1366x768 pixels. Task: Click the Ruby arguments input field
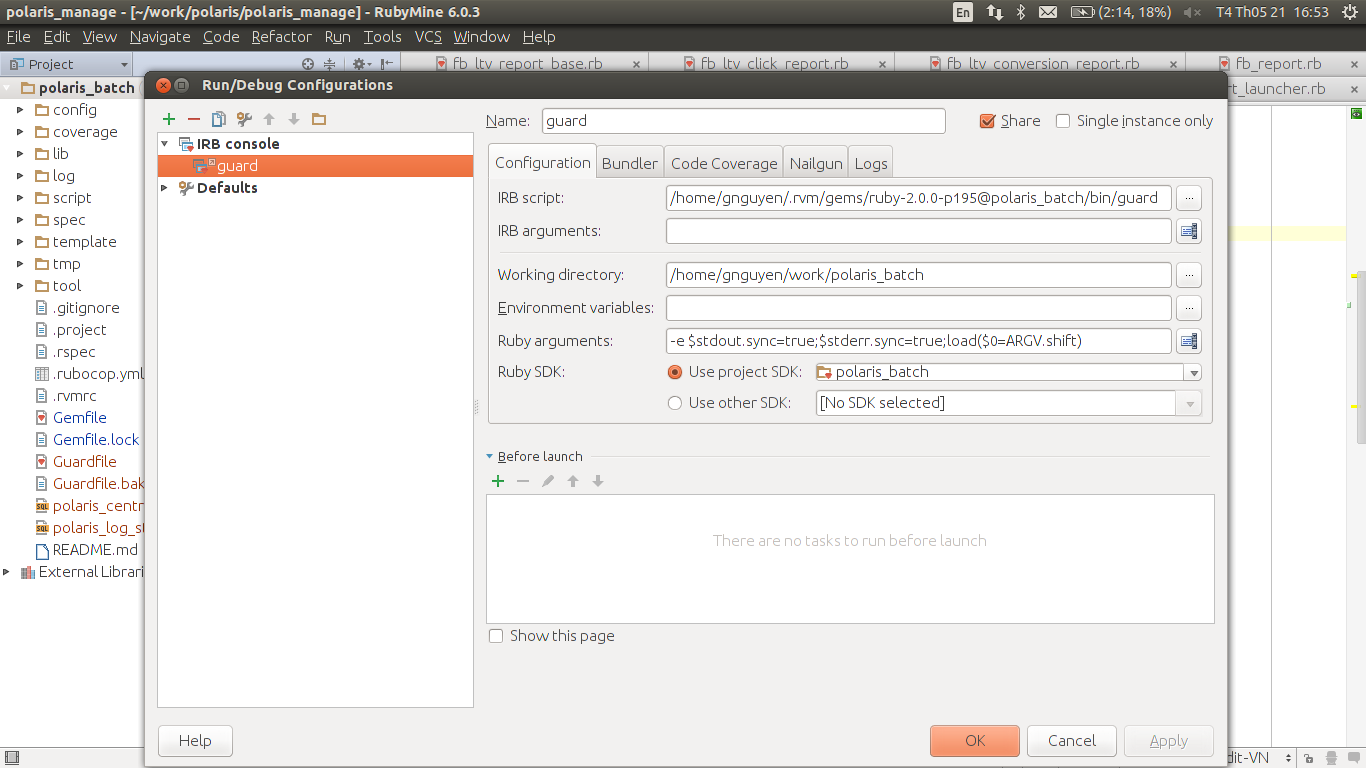pos(918,341)
